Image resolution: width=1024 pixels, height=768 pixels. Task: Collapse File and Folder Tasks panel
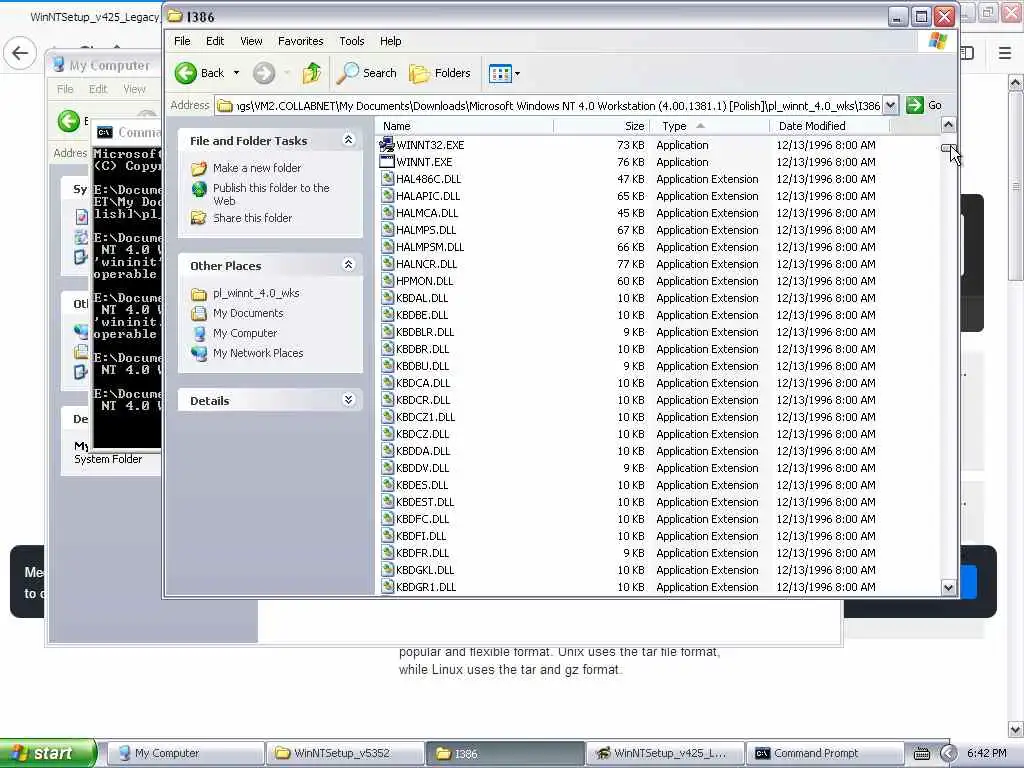point(348,140)
